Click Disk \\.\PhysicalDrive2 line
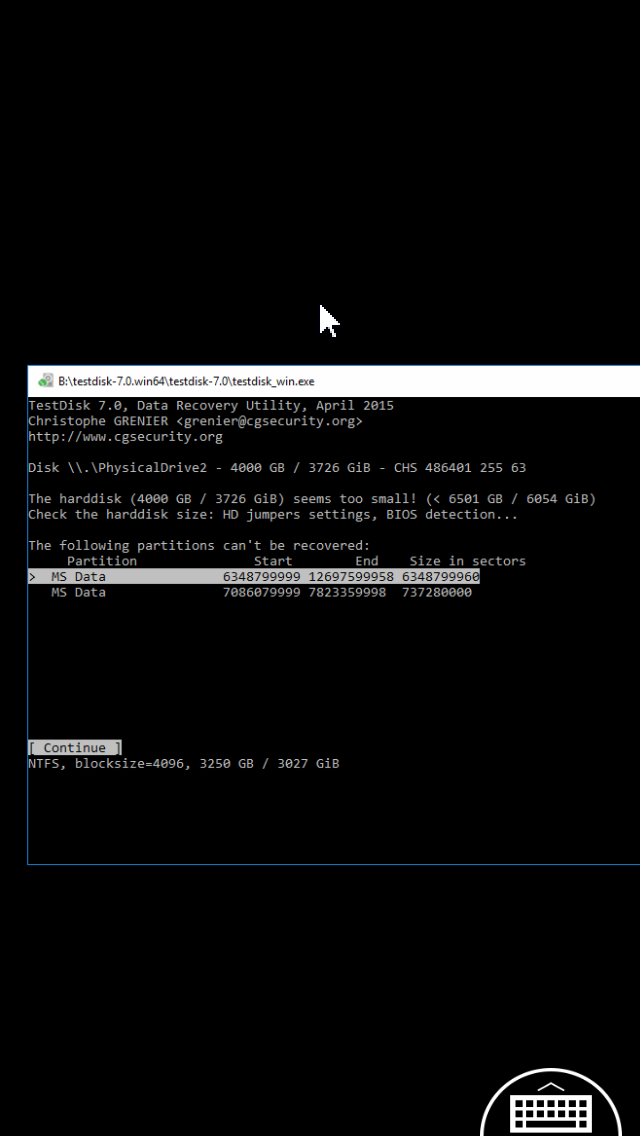 click(277, 468)
